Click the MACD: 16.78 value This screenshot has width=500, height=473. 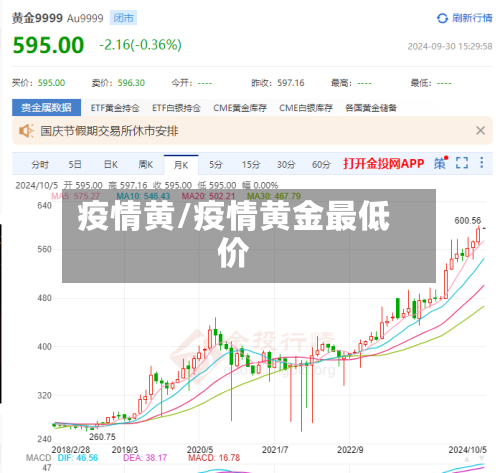[x=214, y=458]
